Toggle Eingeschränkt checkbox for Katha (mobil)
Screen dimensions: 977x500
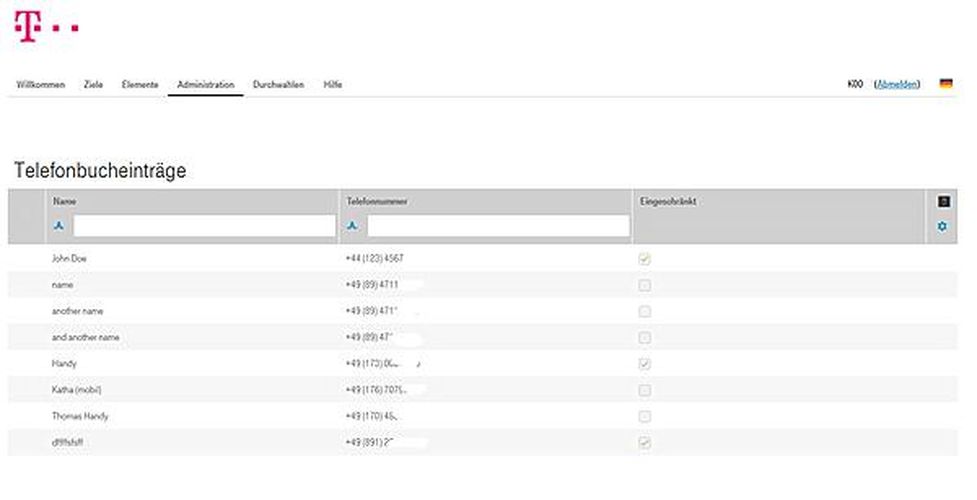[645, 390]
